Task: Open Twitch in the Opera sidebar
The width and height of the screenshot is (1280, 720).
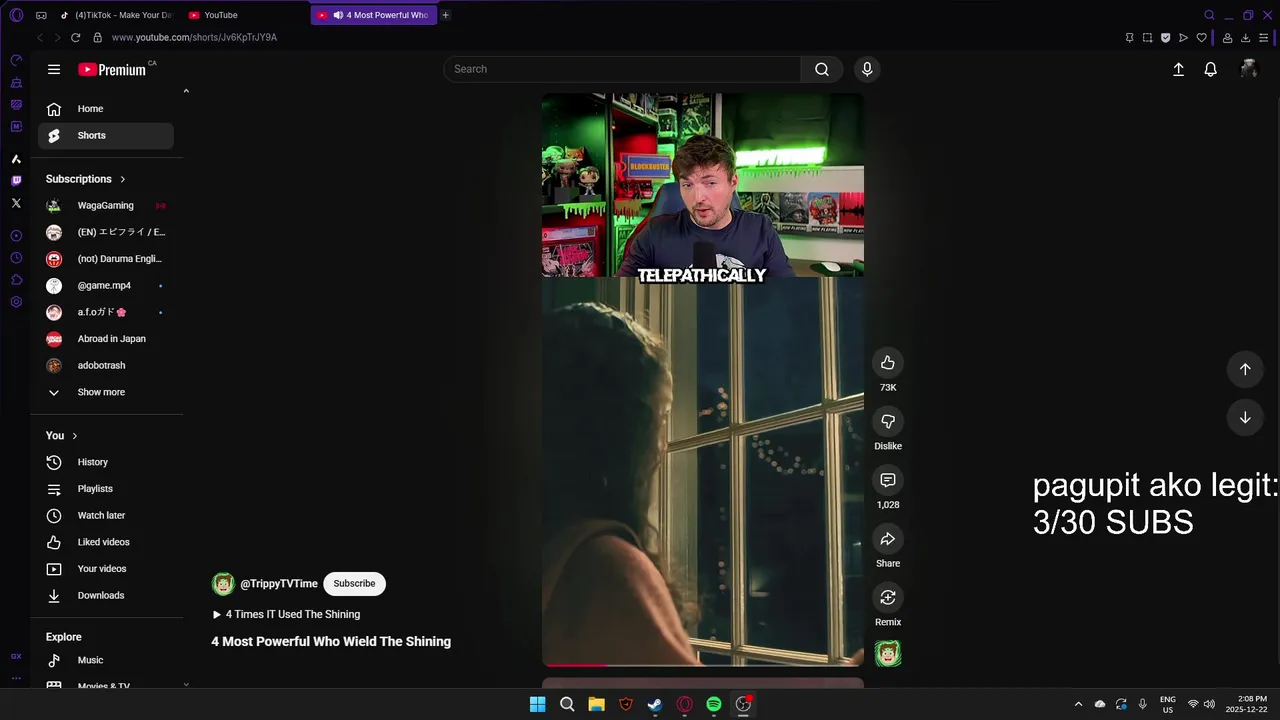Action: coord(16,181)
